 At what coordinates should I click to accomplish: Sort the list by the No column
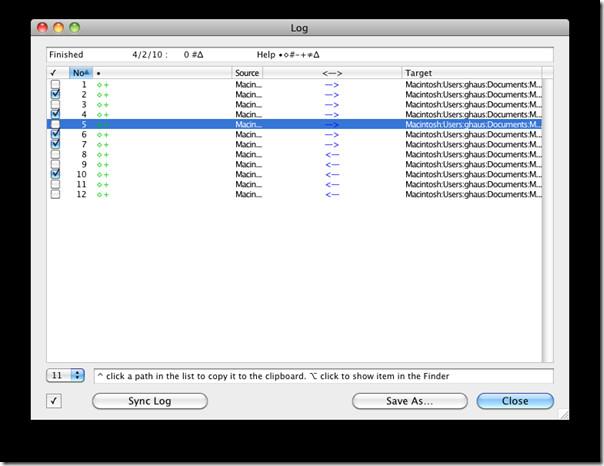click(80, 73)
